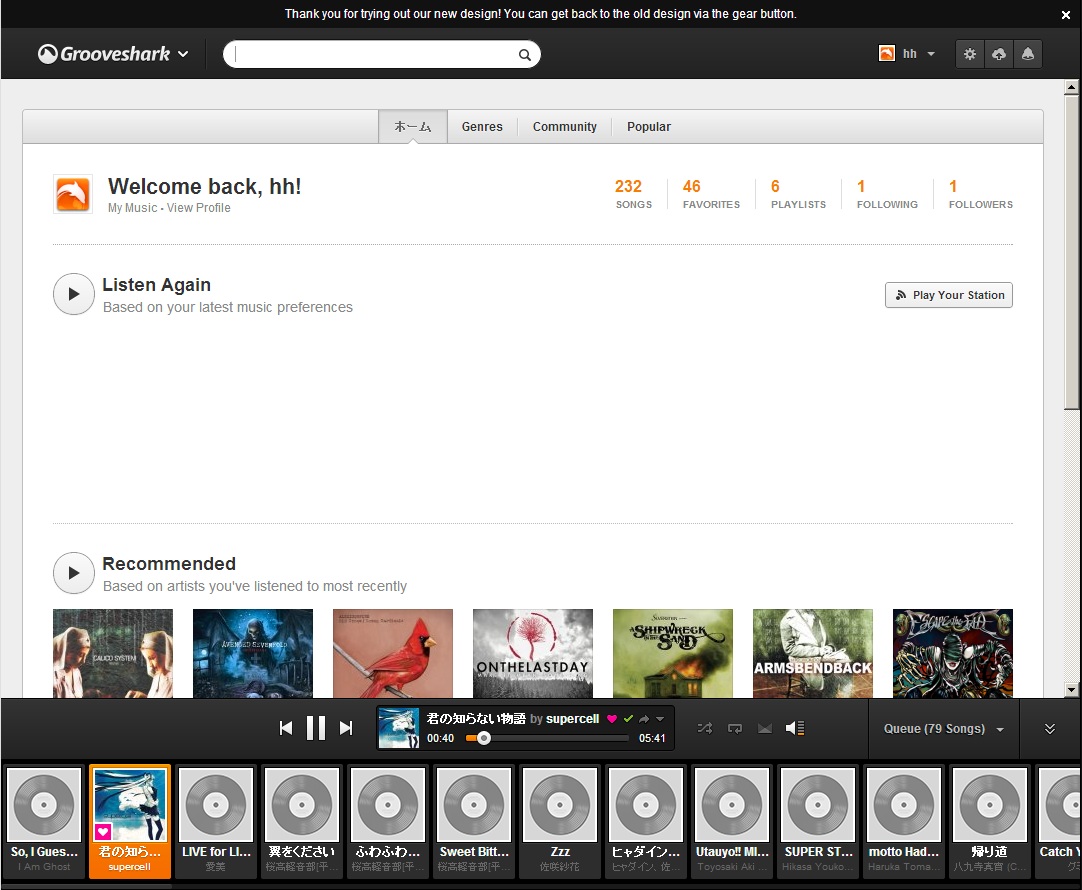Viewport: 1082px width, 890px height.
Task: Close the new design notification banner
Action: coord(1065,14)
